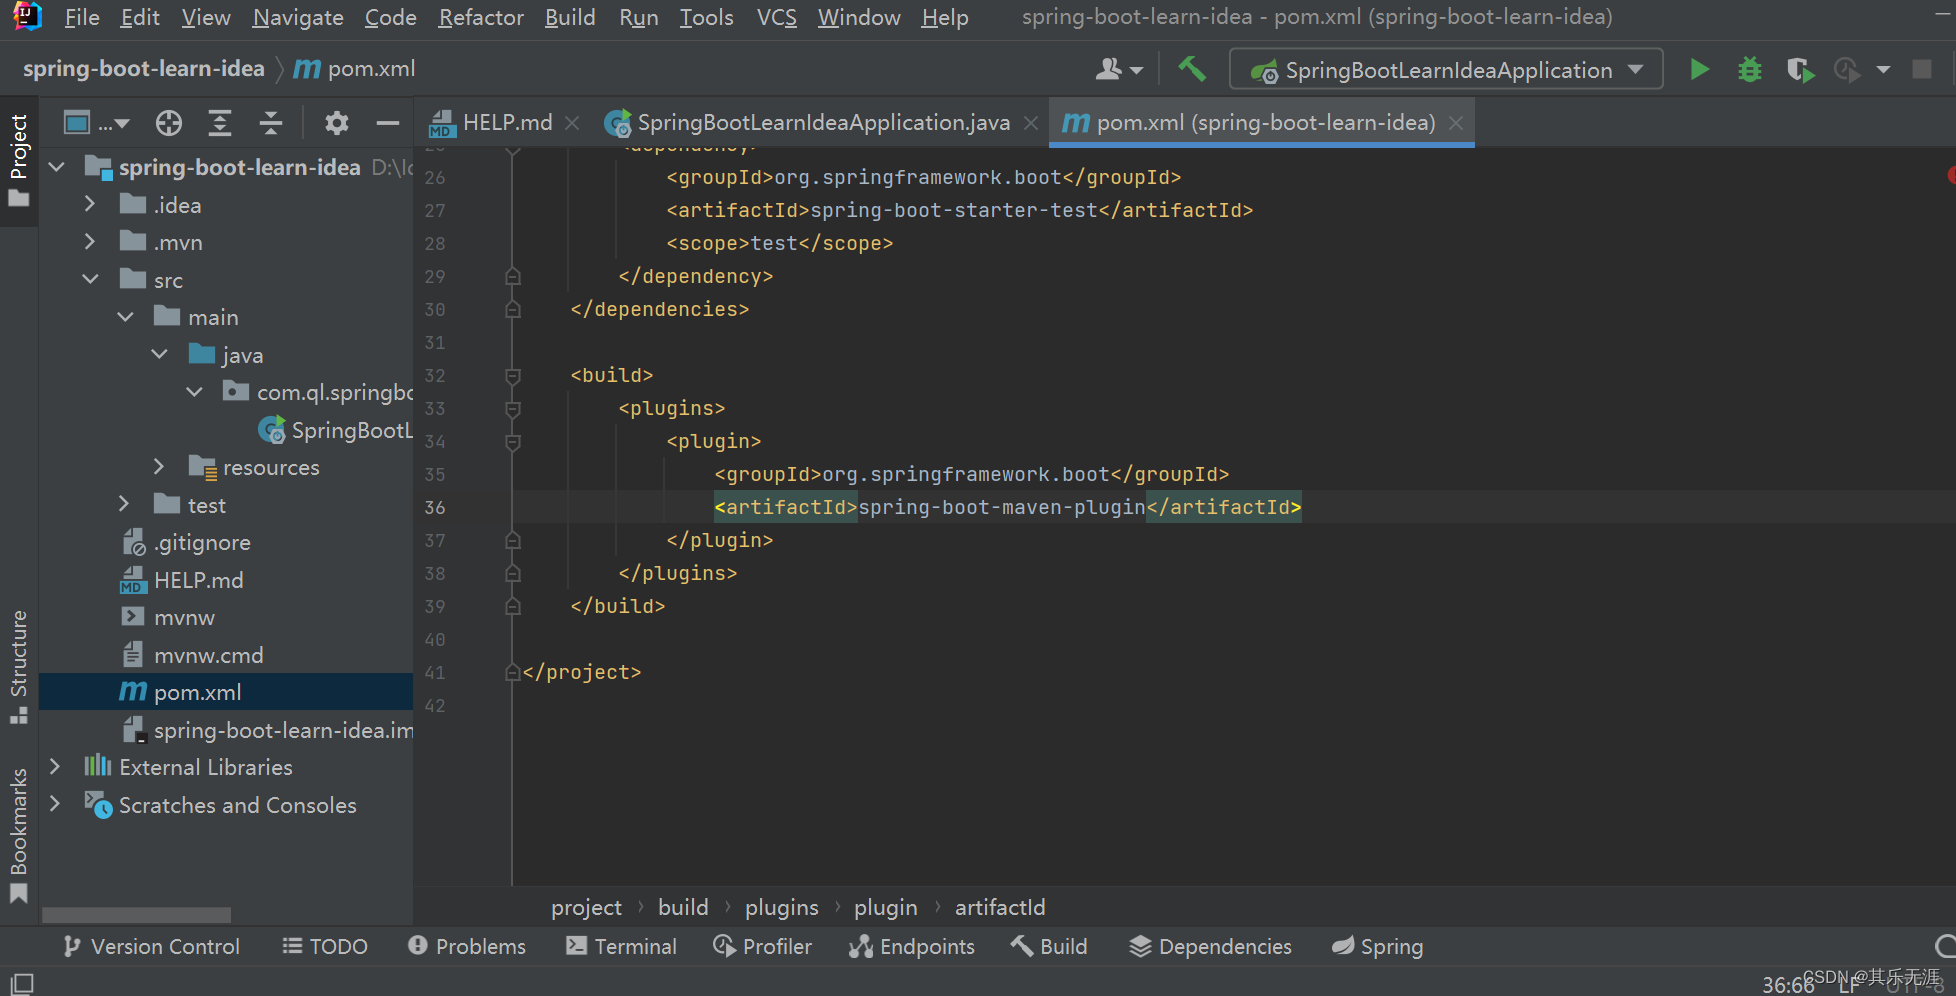Open the File menu
The image size is (1956, 996).
click(x=82, y=17)
